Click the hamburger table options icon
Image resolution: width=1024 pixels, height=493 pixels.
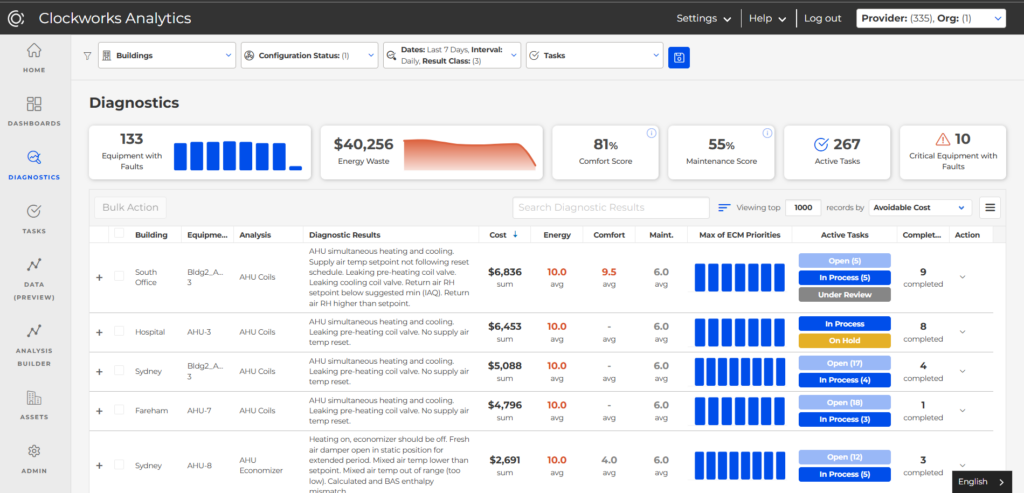coord(990,208)
